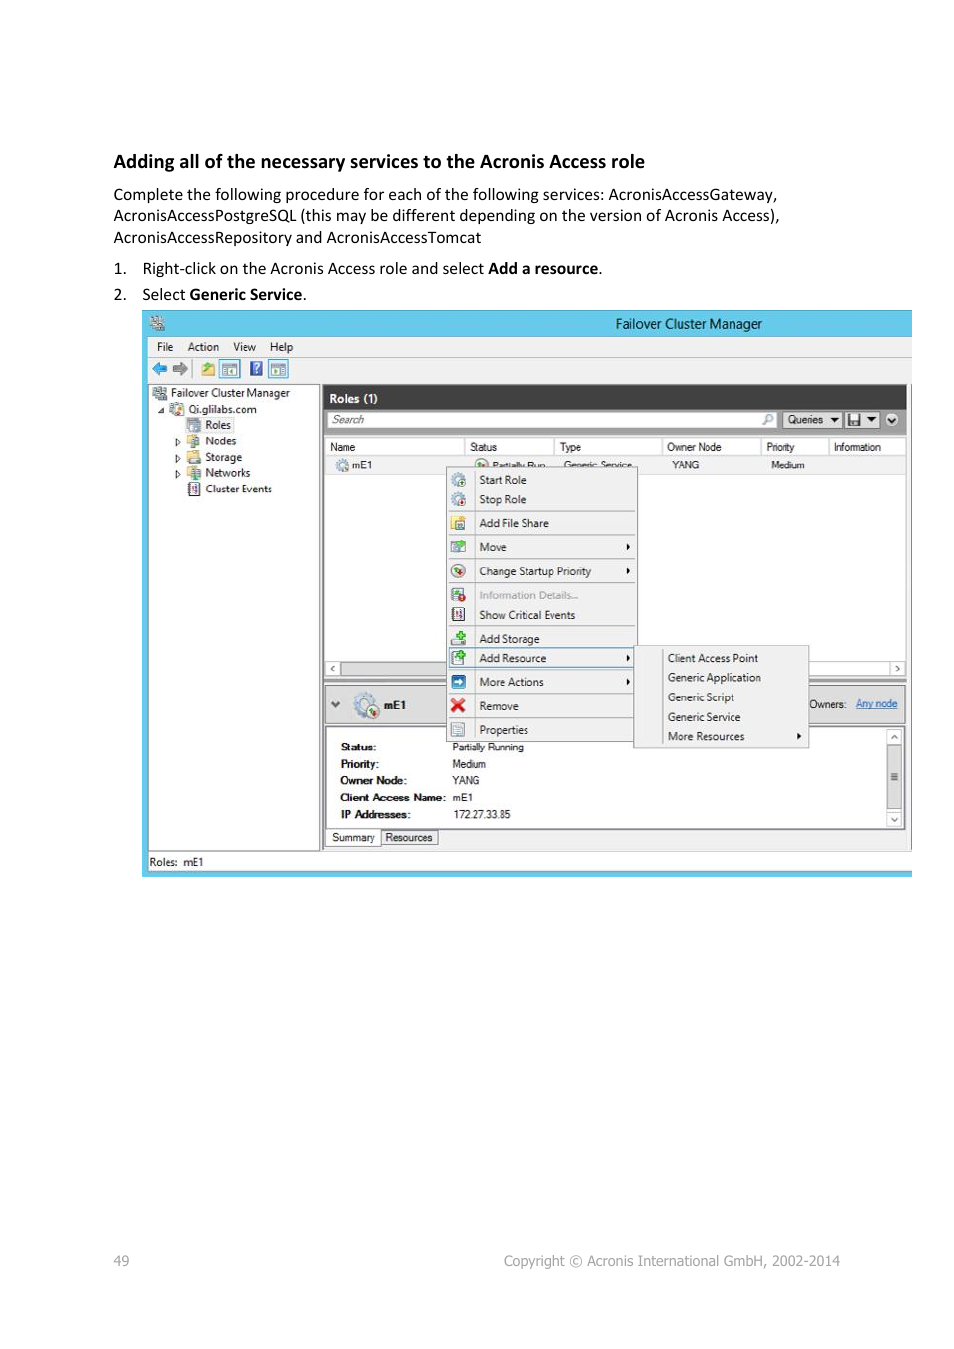Click the More Actions blue arrow icon

click(x=458, y=682)
